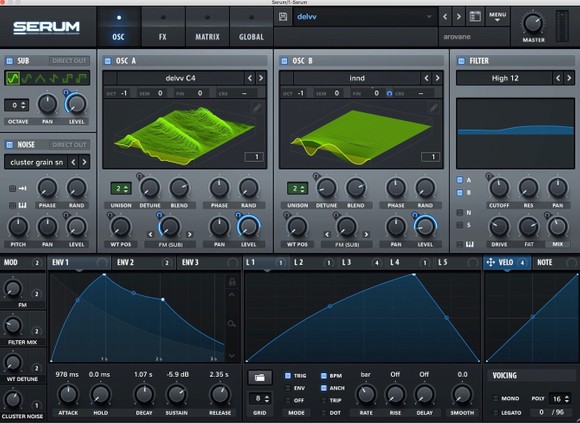Toggle filter routing for oscillator B

point(460,193)
